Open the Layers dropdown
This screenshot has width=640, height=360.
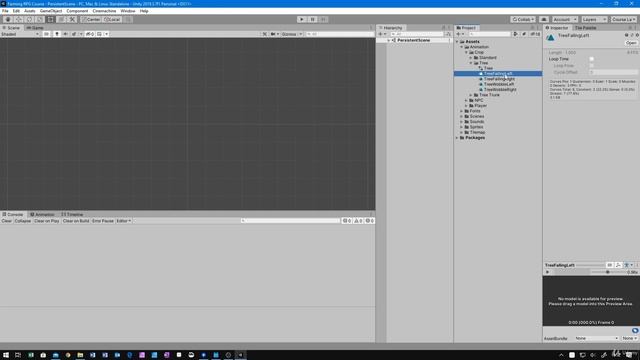tap(594, 20)
